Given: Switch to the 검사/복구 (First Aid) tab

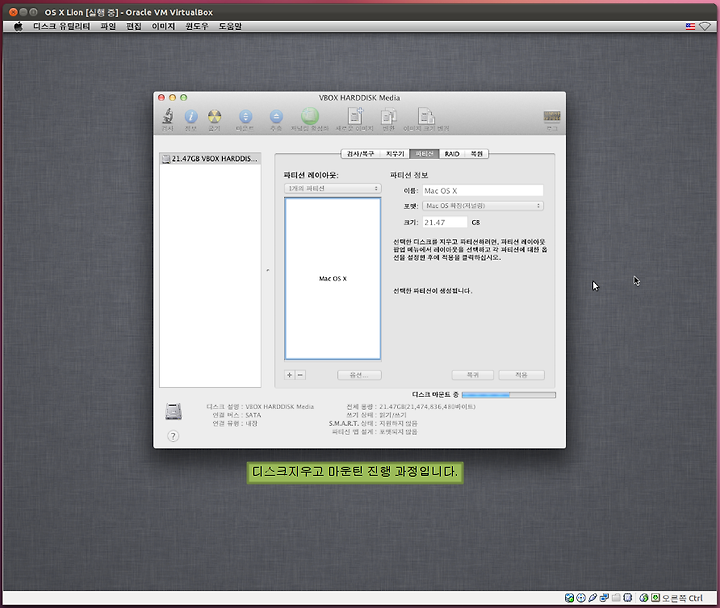Looking at the screenshot, I should [x=360, y=154].
